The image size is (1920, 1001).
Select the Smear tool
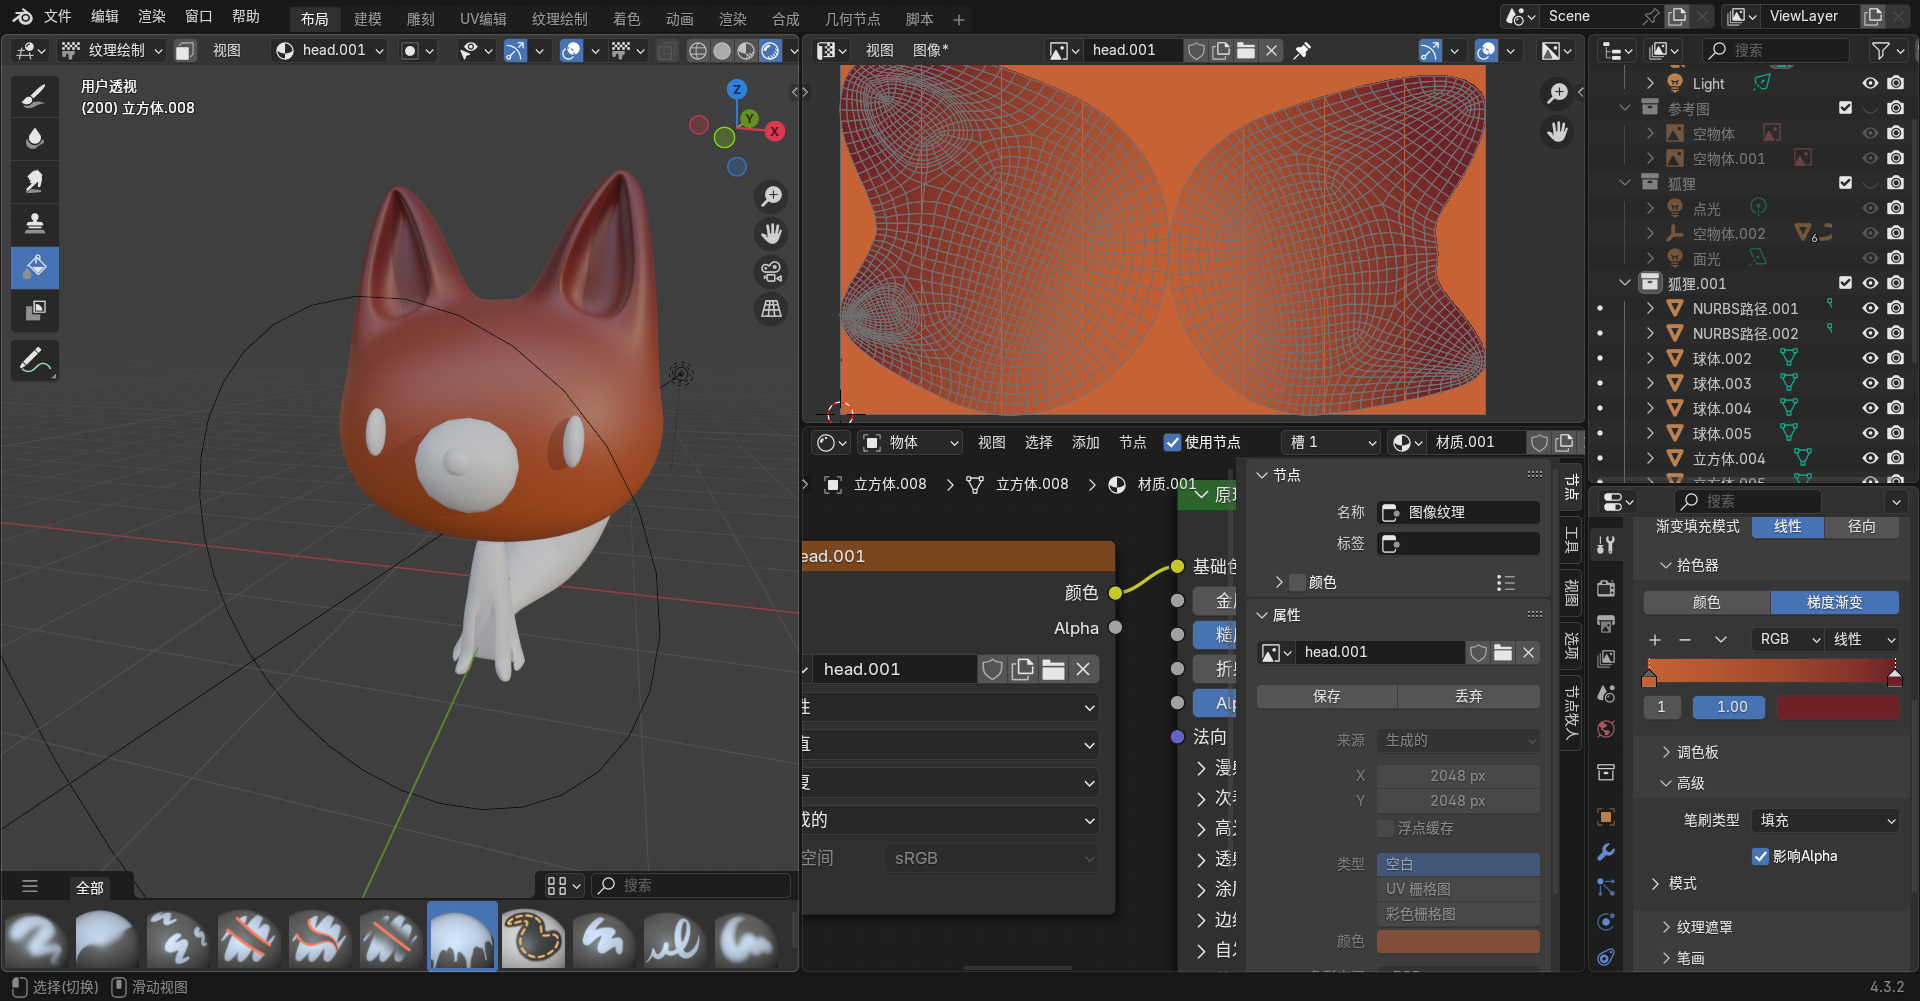pyautogui.click(x=35, y=181)
